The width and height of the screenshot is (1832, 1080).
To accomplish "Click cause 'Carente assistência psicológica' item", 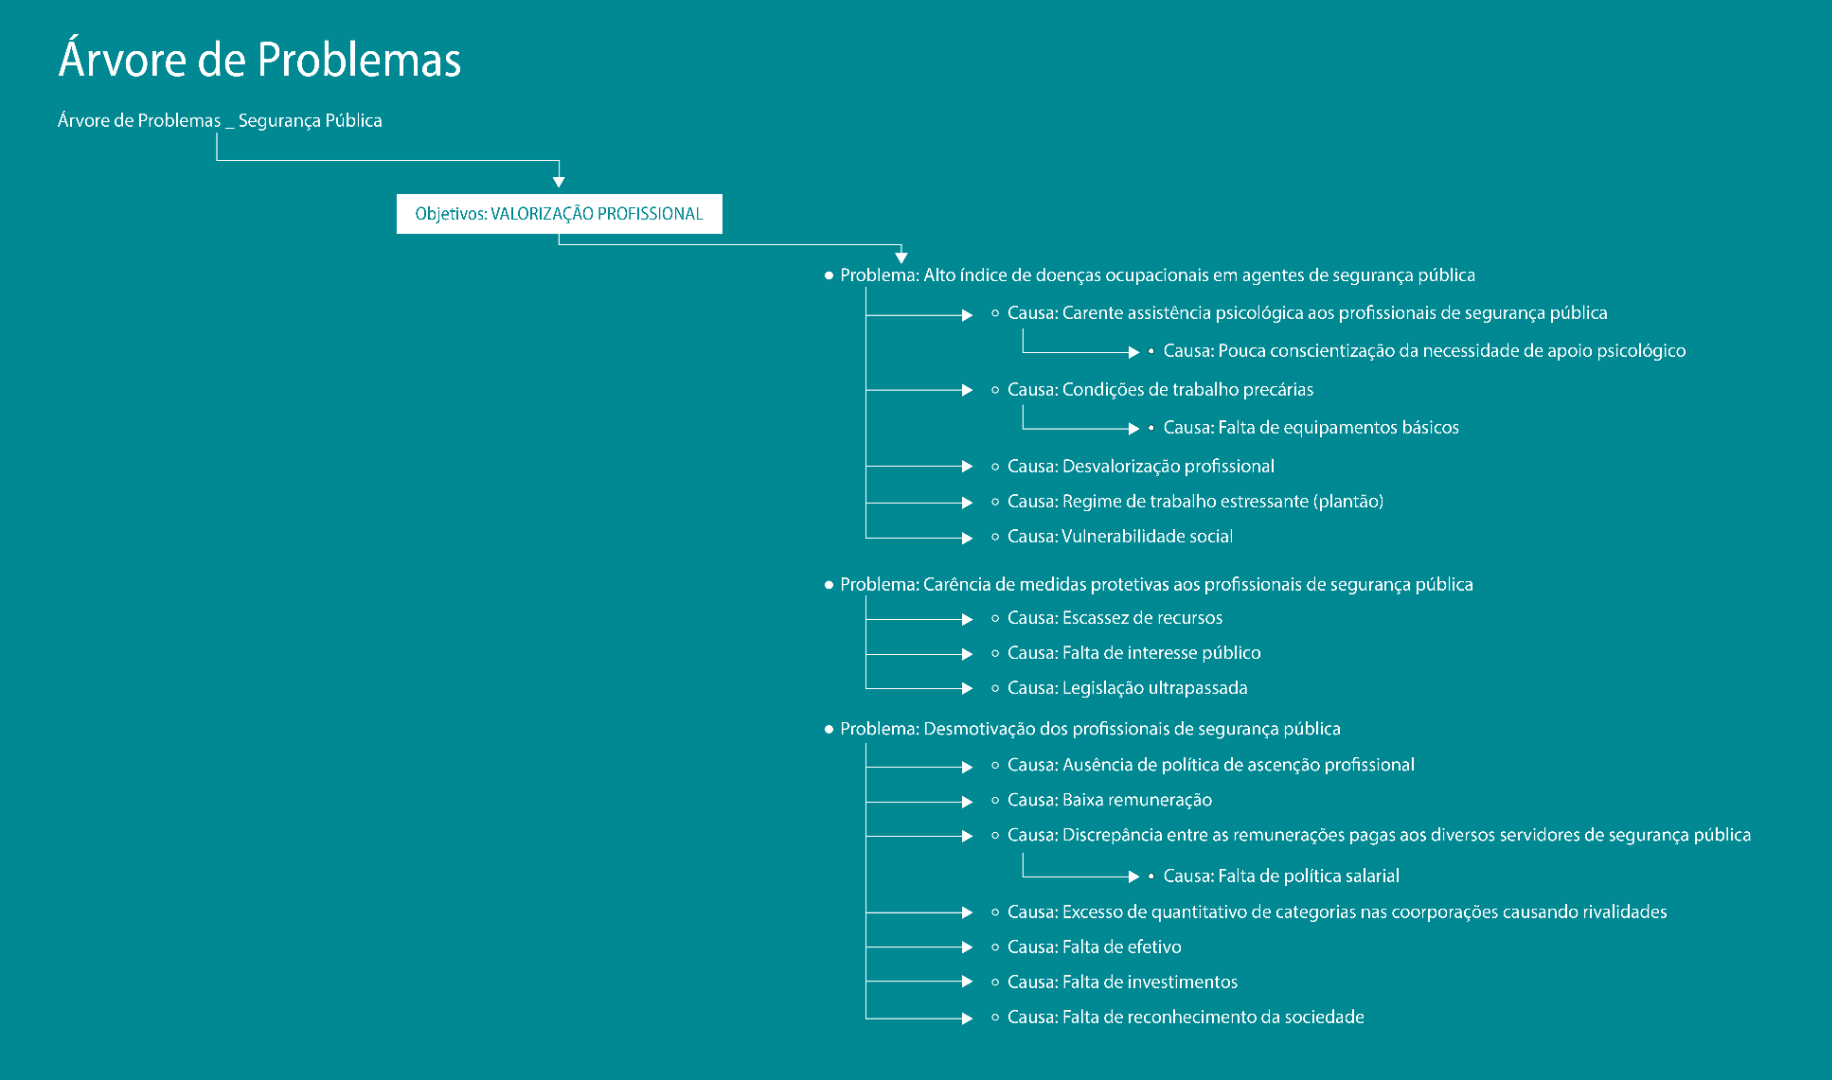I will coord(1306,313).
